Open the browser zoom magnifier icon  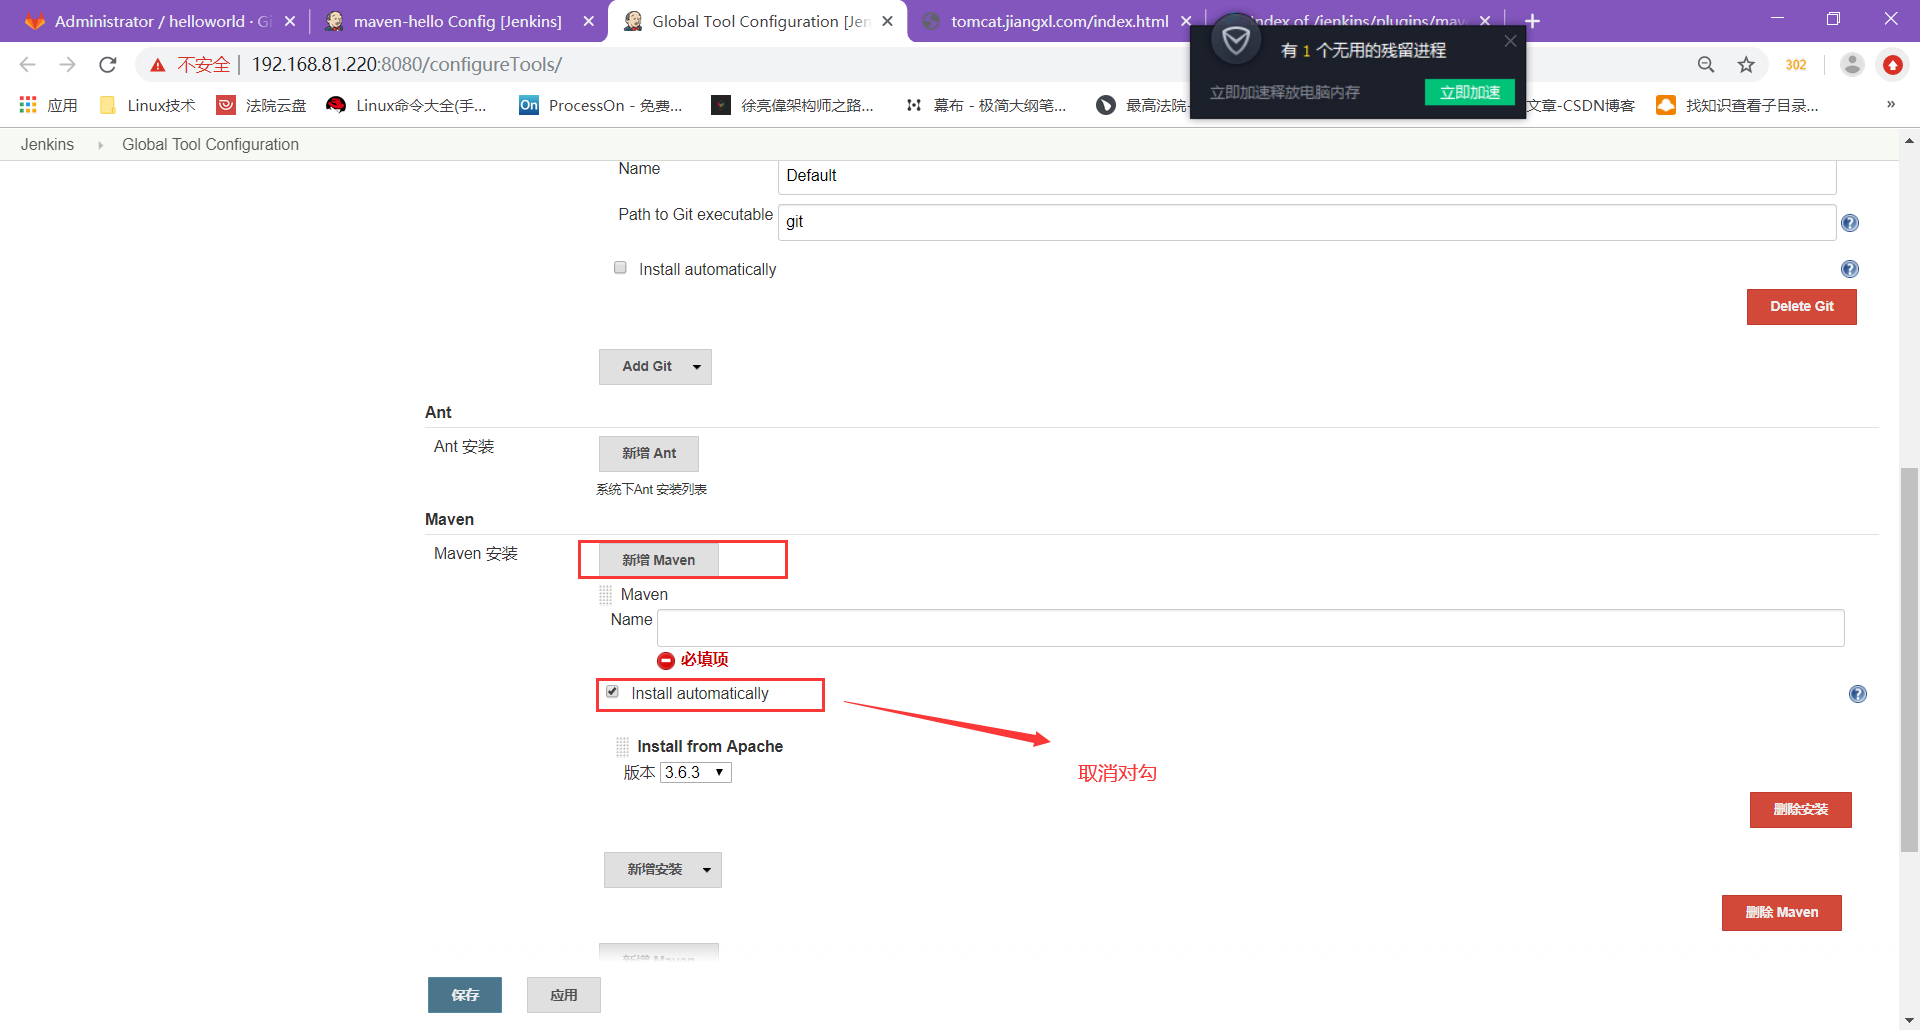tap(1706, 65)
